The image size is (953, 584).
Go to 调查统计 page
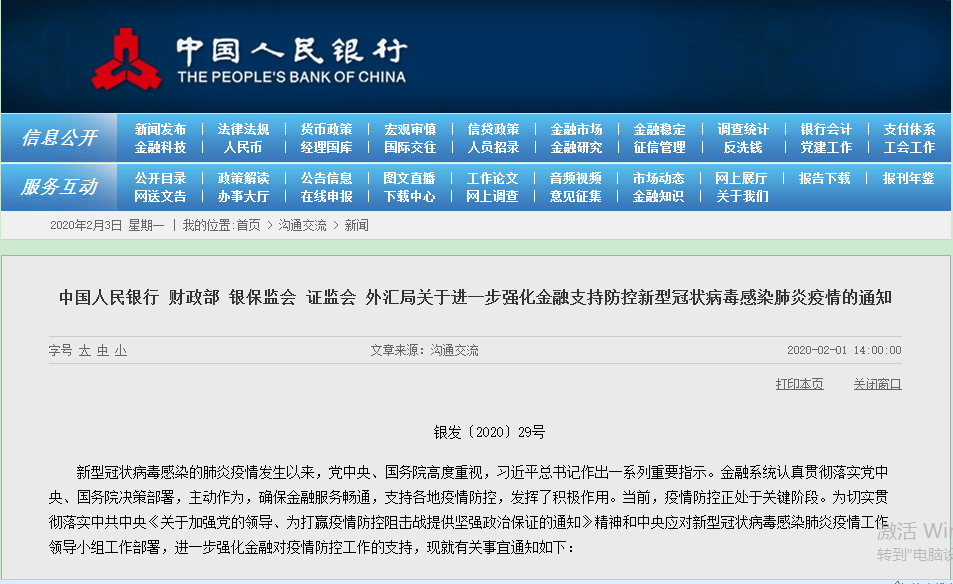tap(743, 129)
